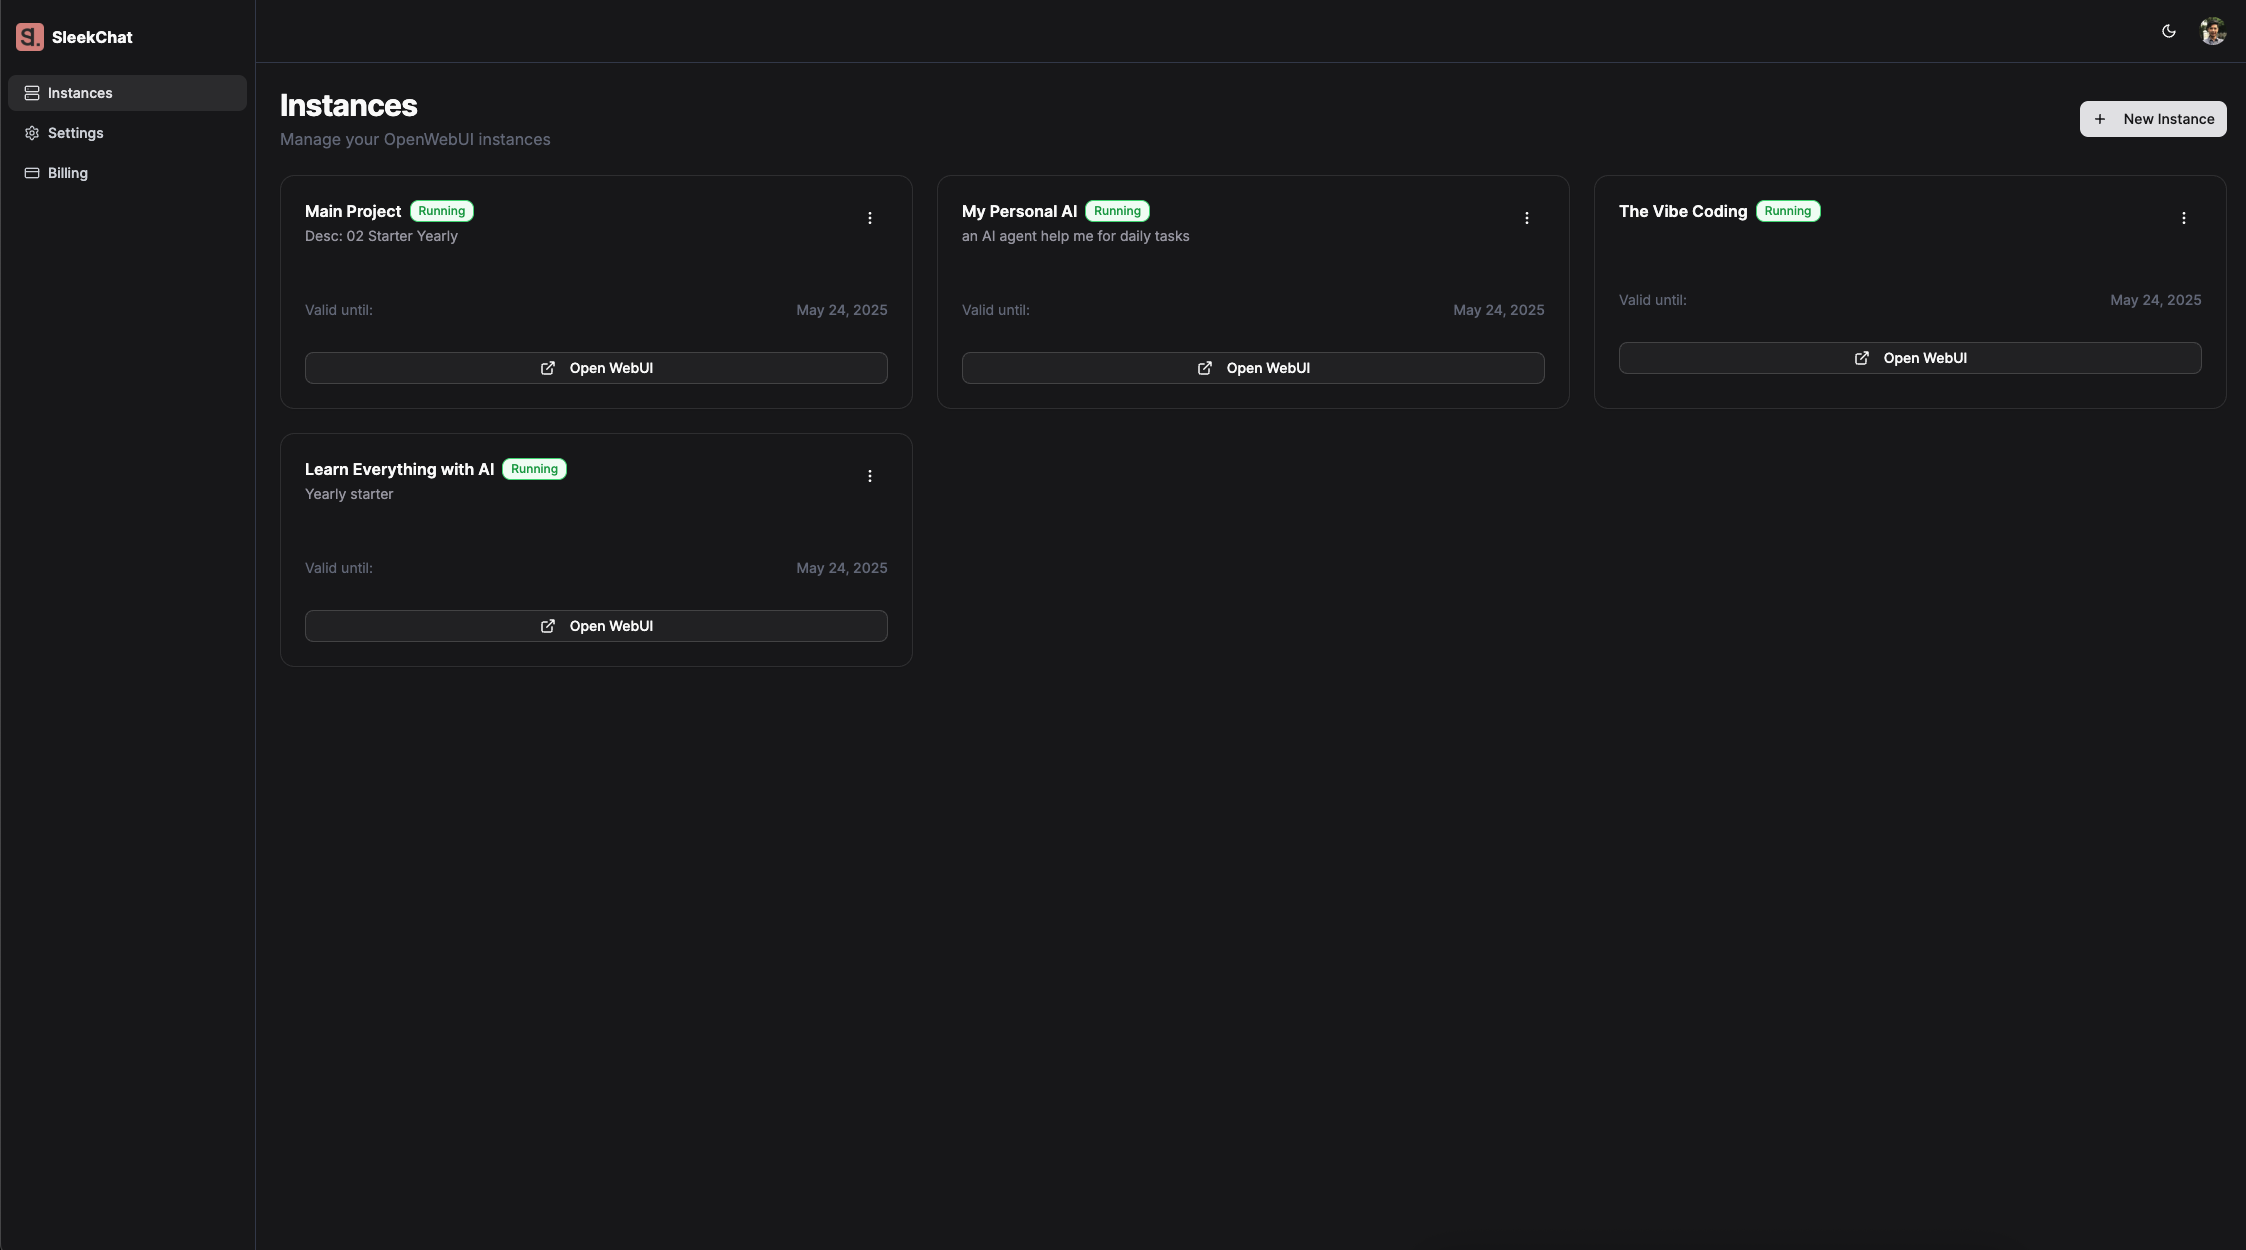Screen dimensions: 2246x1250
Task: Open the Learn Everything with AI kebab menu
Action: (x=869, y=476)
